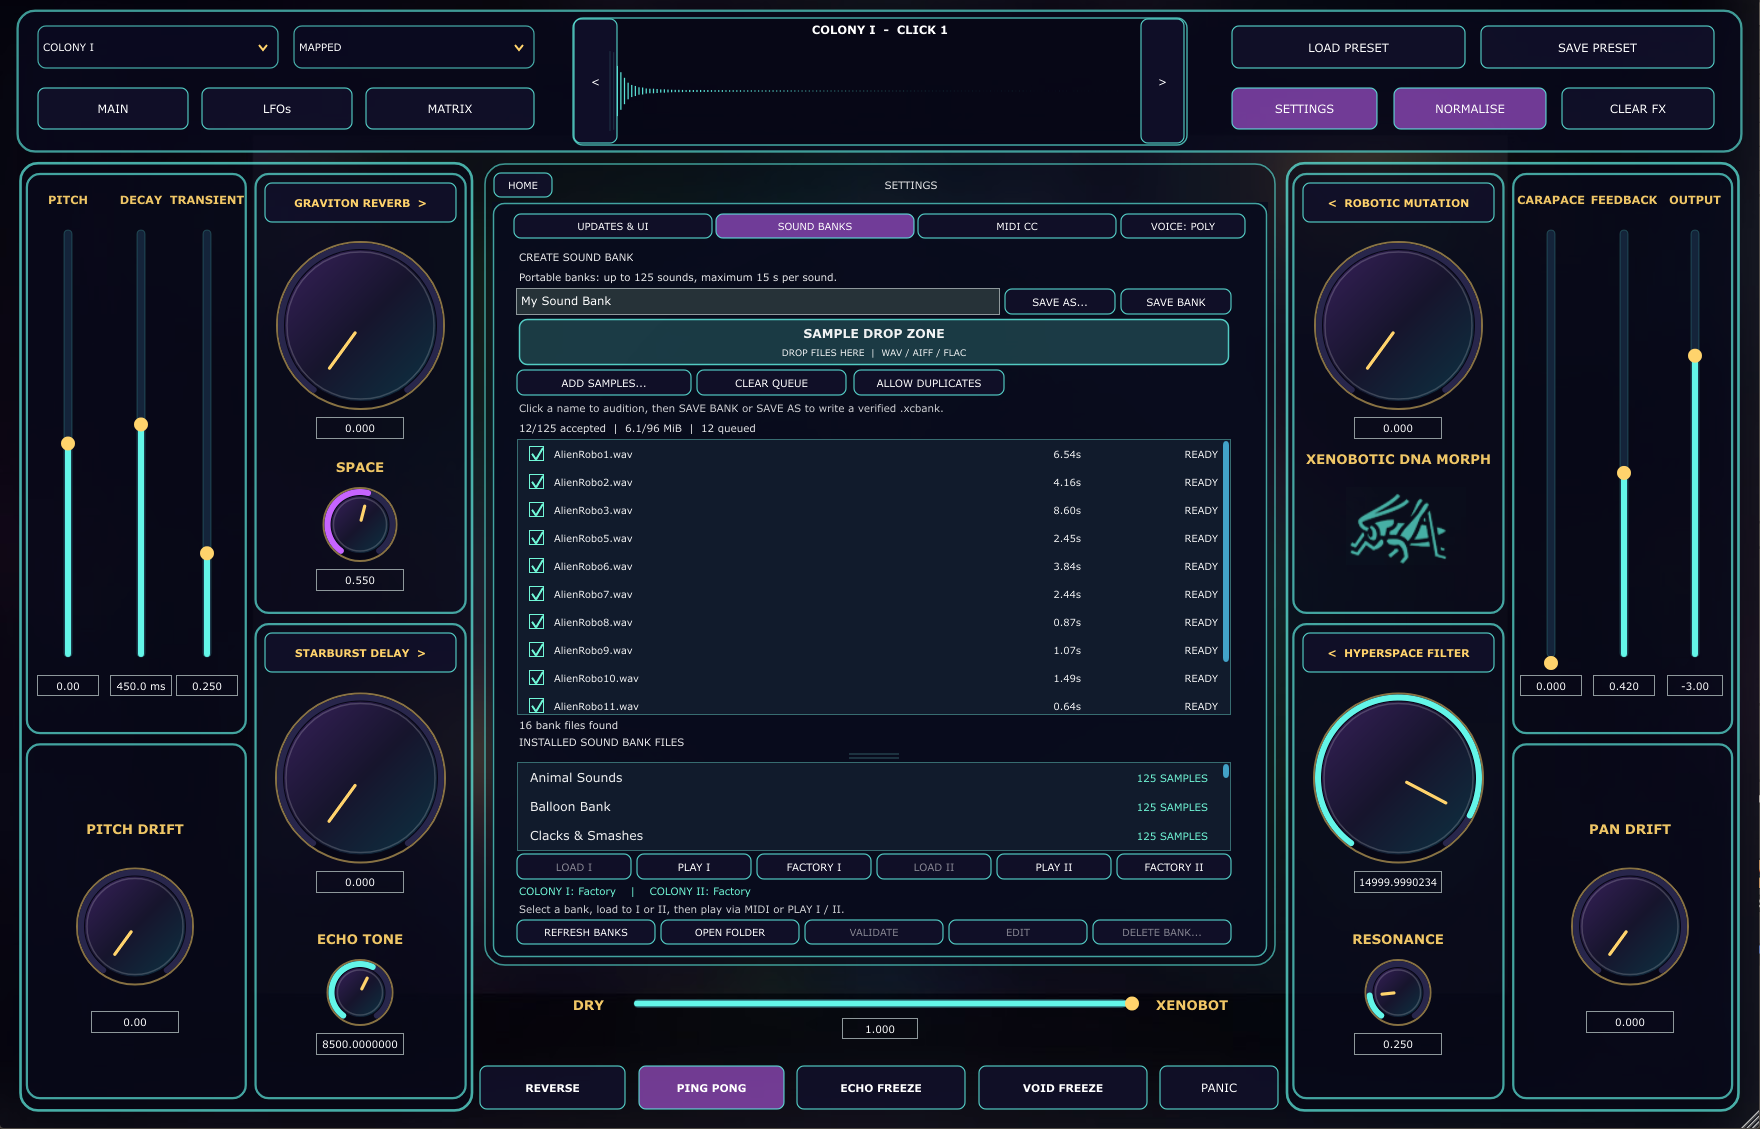Click the Pan Drift knob

point(1630,926)
